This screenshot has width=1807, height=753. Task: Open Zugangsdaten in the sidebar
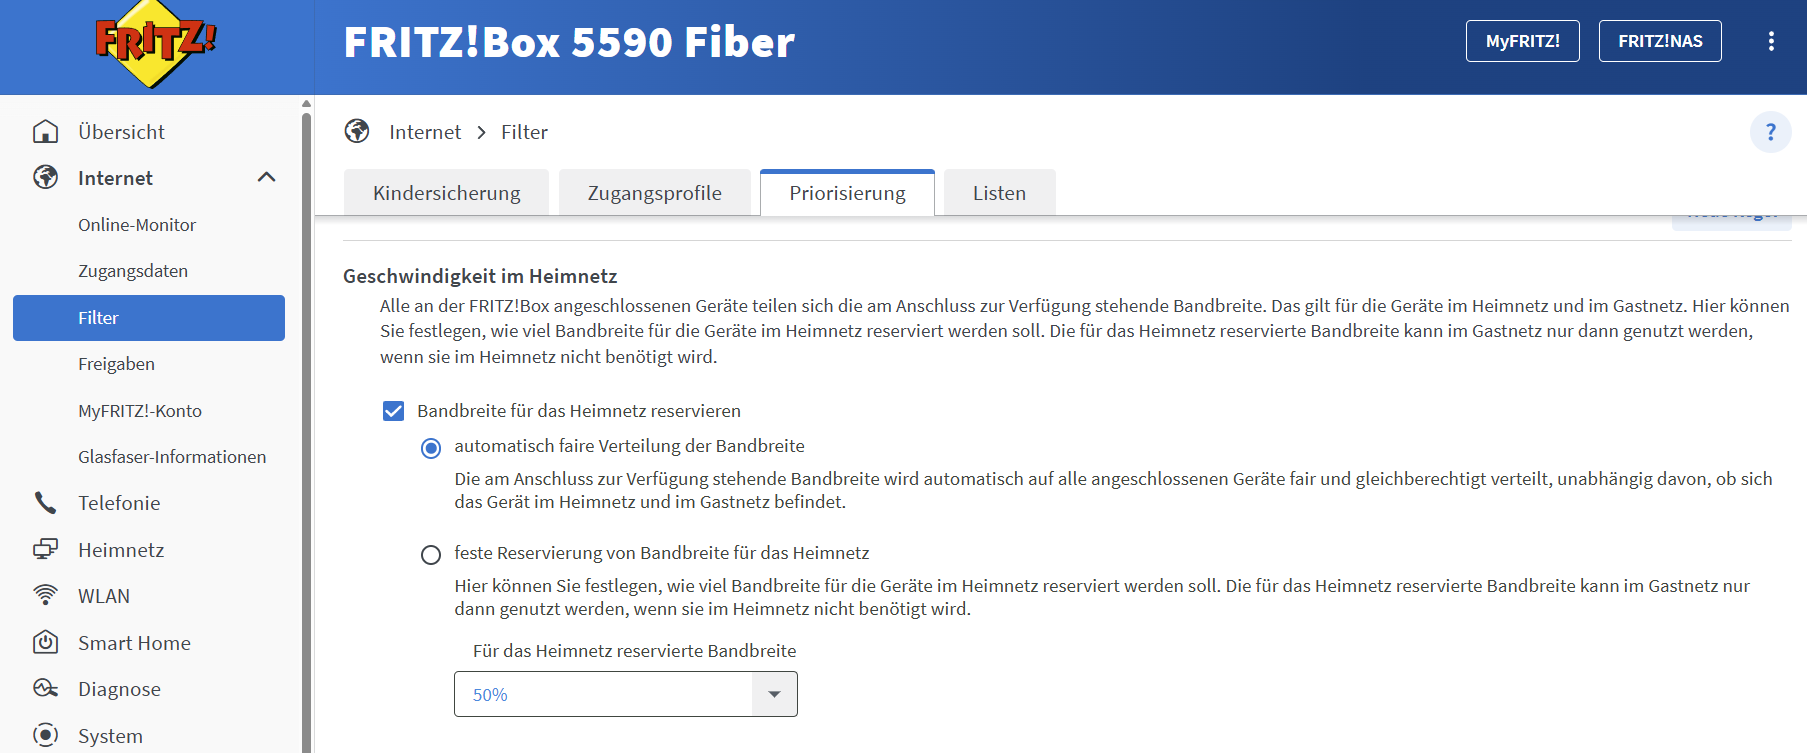pyautogui.click(x=133, y=271)
